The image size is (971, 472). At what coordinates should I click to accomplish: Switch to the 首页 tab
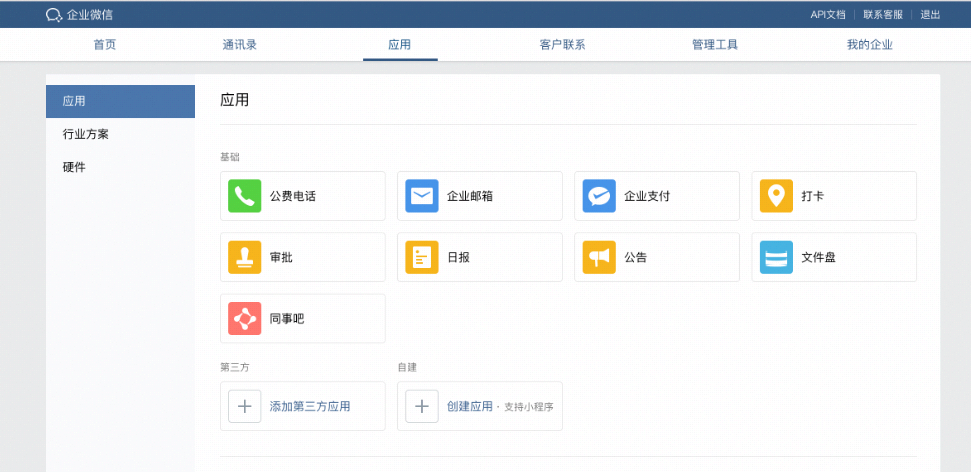(105, 45)
